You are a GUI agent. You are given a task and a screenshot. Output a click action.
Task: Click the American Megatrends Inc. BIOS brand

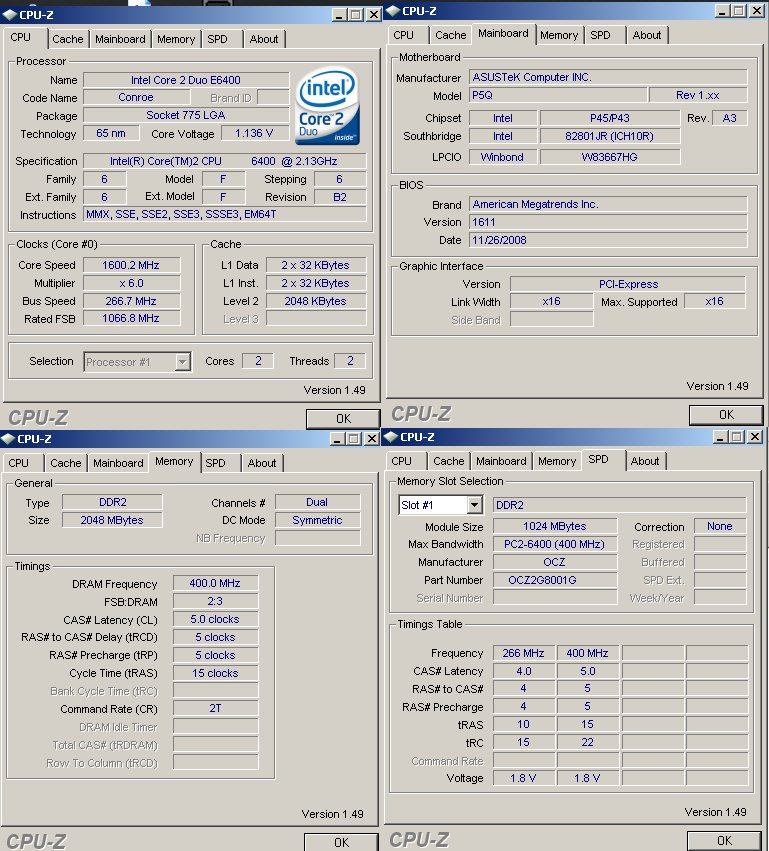pos(608,204)
